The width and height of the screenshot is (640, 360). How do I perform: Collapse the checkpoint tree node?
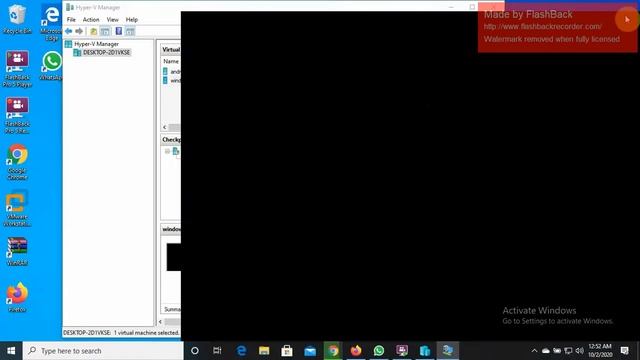(x=167, y=151)
